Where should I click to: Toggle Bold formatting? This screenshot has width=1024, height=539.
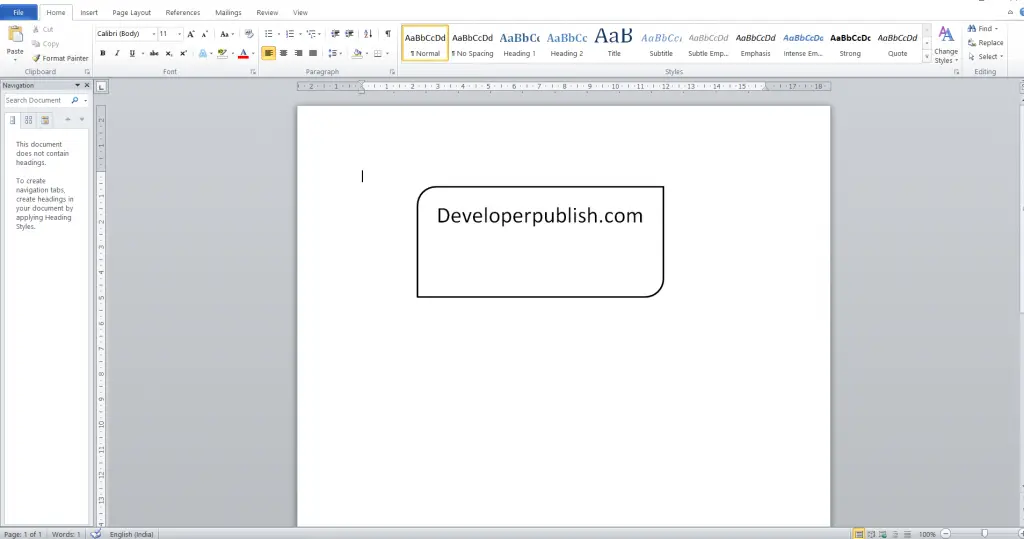pos(103,54)
